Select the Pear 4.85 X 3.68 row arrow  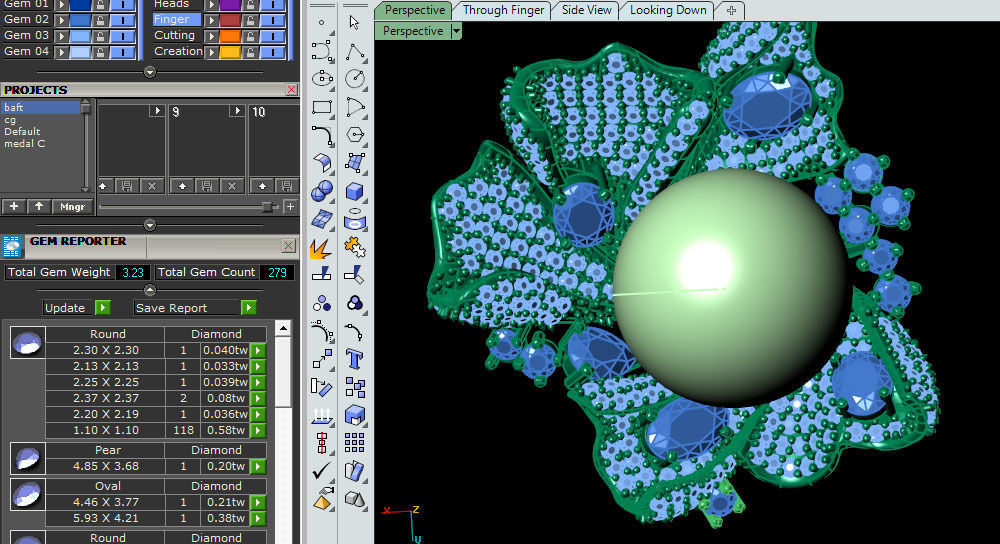pos(258,467)
